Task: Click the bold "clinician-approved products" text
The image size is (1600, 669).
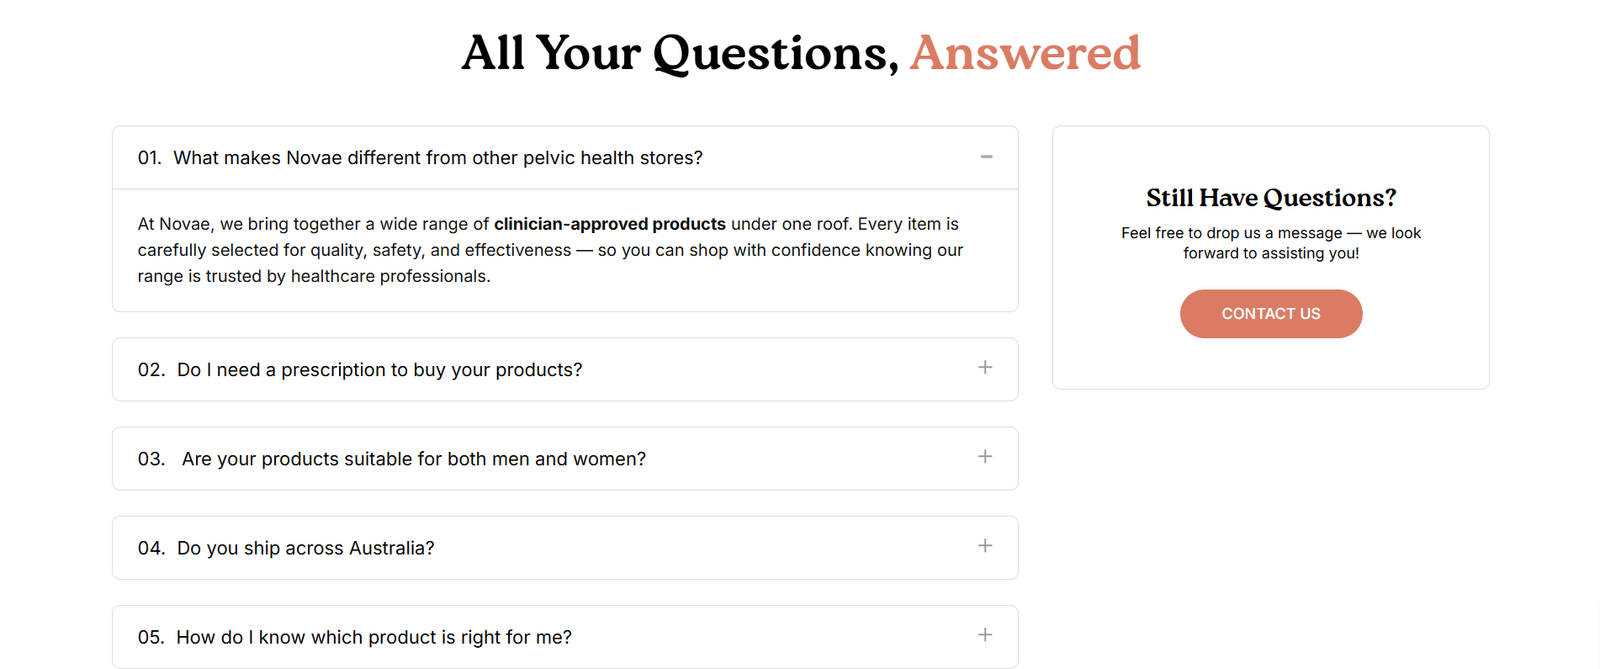Action: (609, 224)
